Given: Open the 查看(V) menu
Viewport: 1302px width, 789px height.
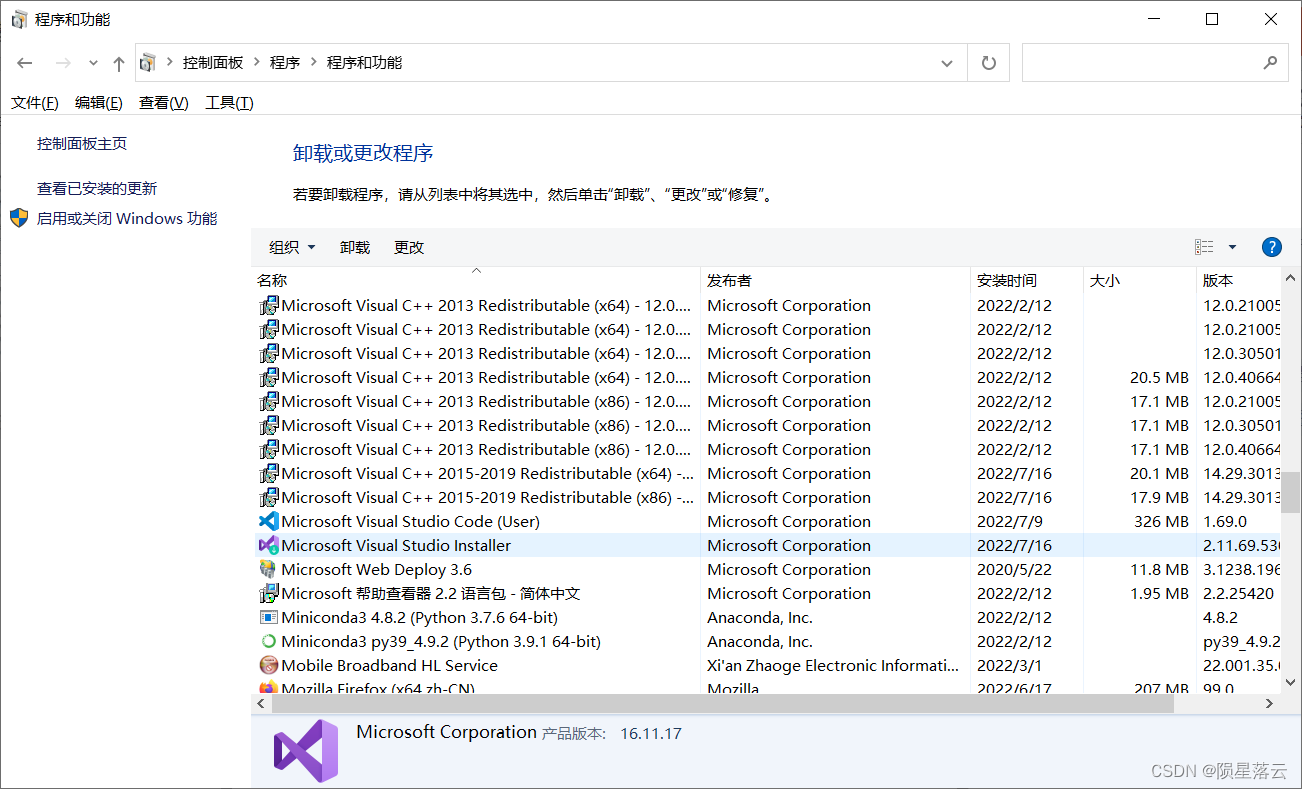Looking at the screenshot, I should tap(164, 103).
